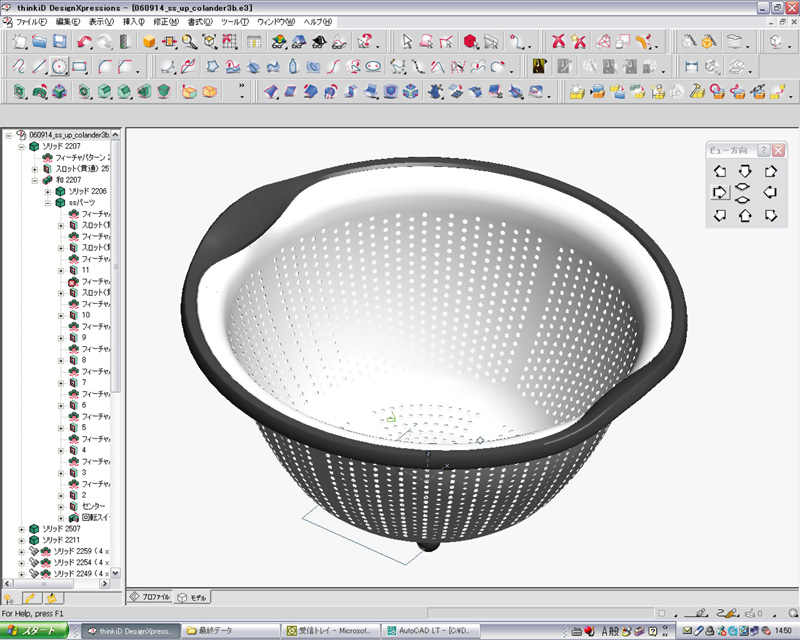
Task: Click the Mona Lisa image icon
Action: coord(539,67)
